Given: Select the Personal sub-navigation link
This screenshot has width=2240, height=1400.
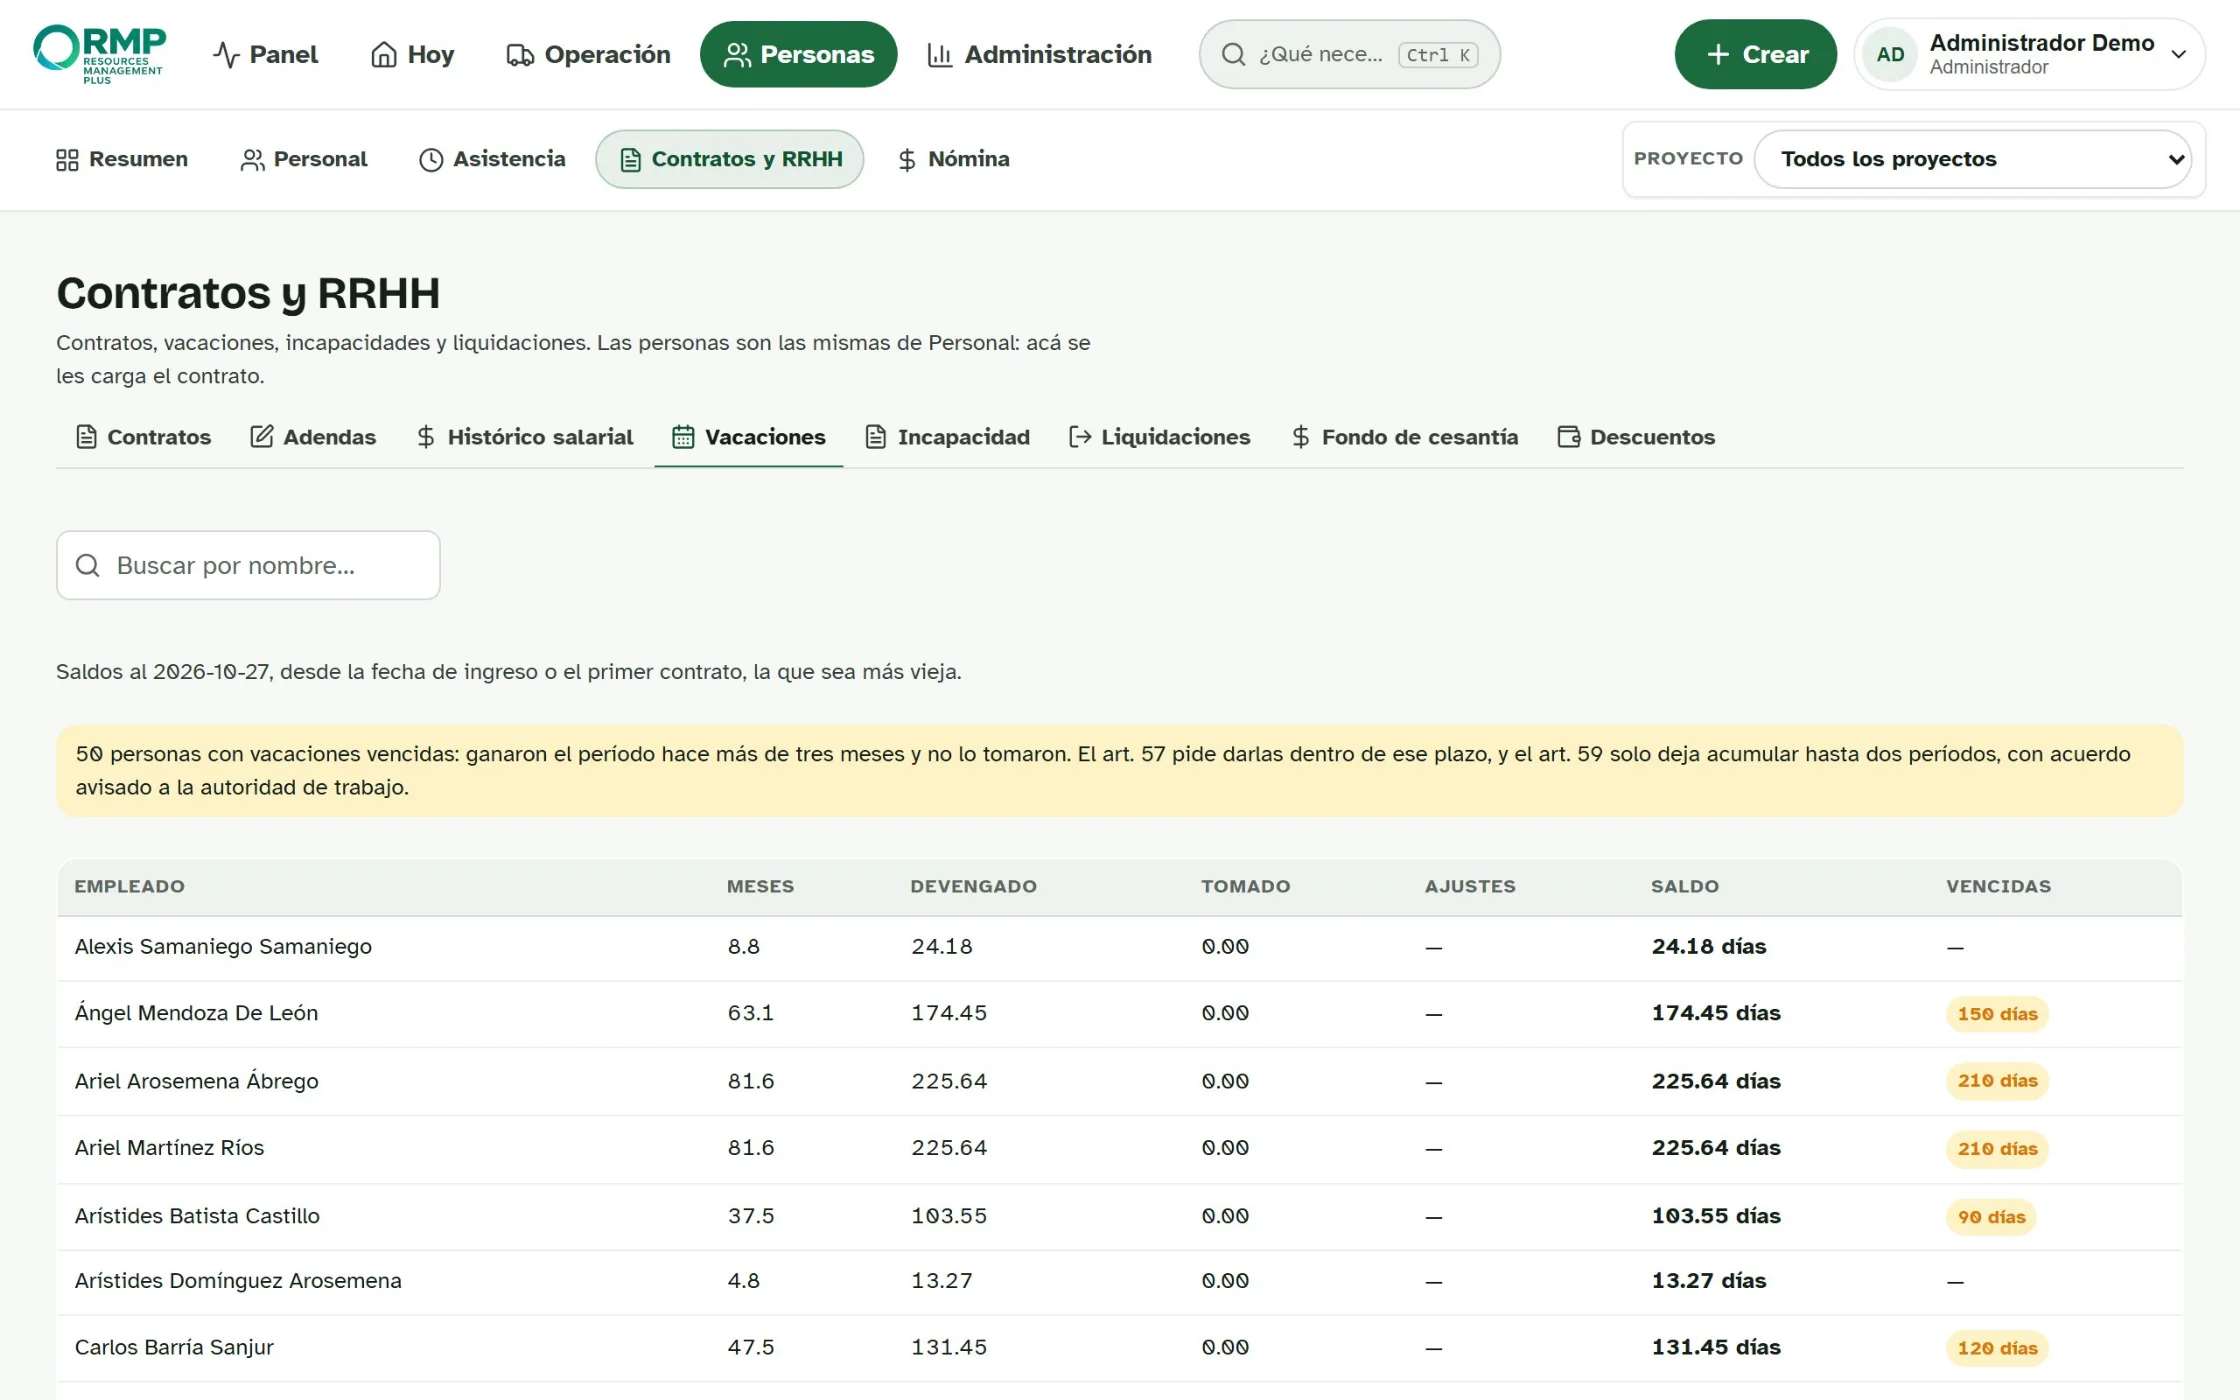Looking at the screenshot, I should point(304,159).
